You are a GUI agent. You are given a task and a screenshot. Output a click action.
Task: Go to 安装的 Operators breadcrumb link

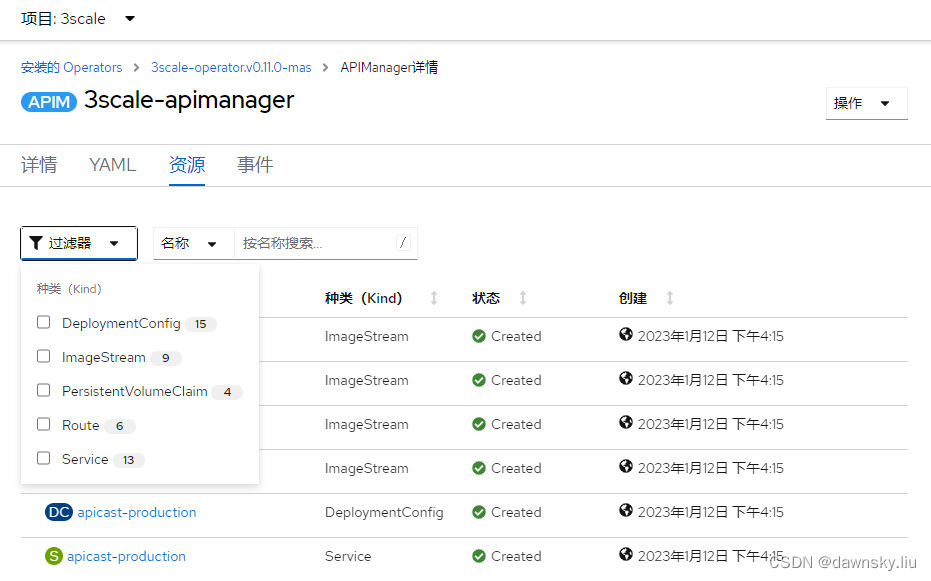(x=71, y=68)
